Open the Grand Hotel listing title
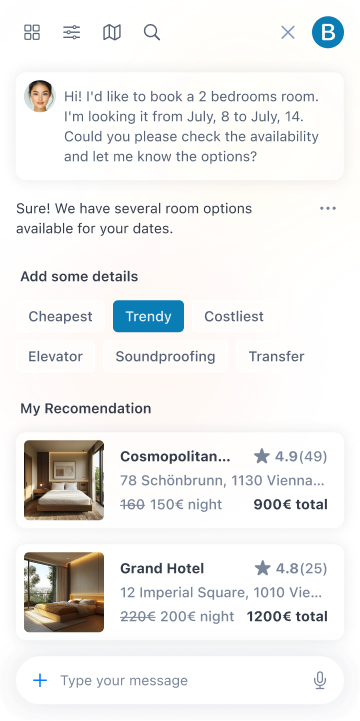 (x=162, y=568)
